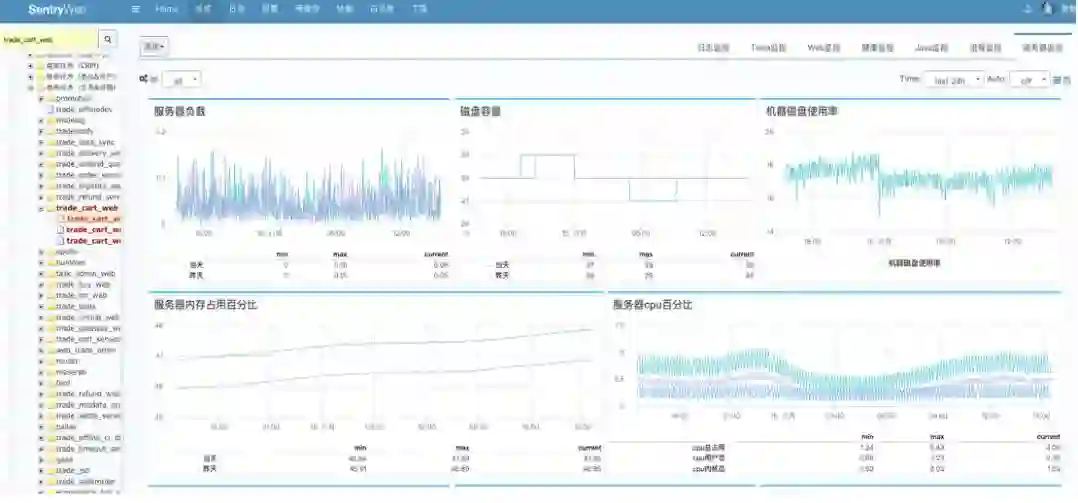
Task: Click the gear settings icon above charts
Action: point(143,79)
